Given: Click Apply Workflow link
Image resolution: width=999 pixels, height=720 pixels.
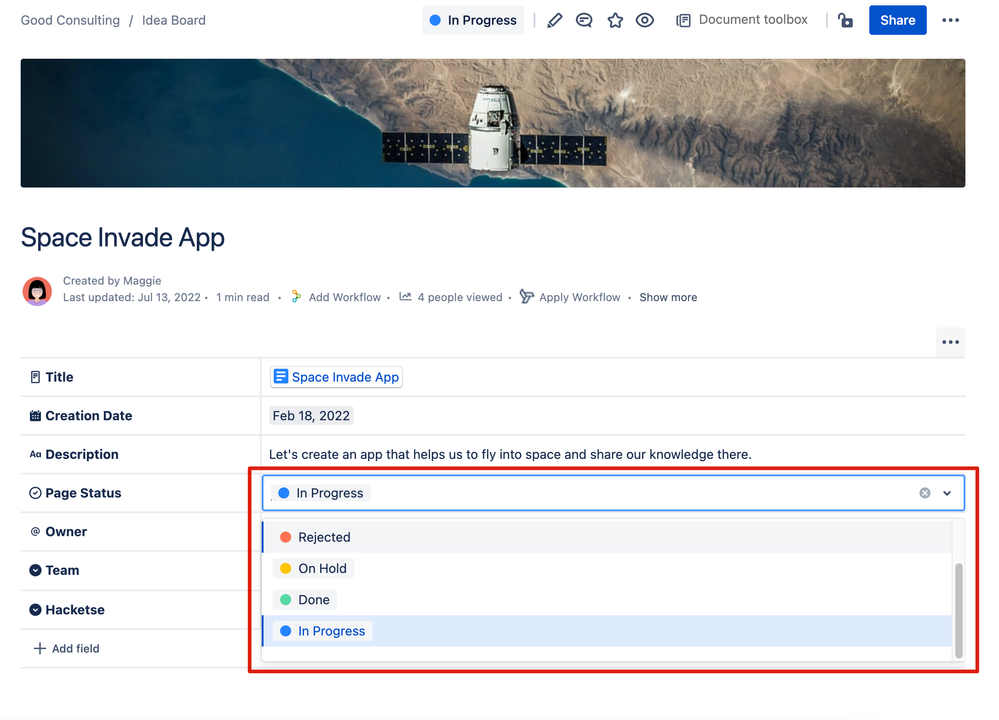Looking at the screenshot, I should tap(579, 298).
